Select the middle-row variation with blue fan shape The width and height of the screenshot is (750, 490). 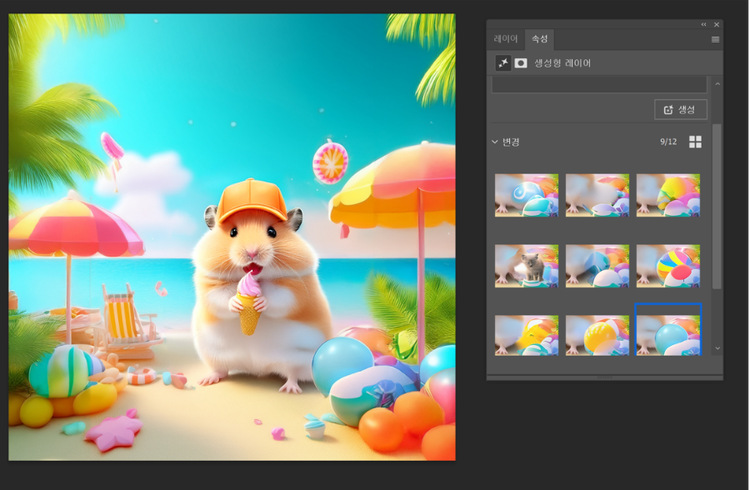(597, 266)
